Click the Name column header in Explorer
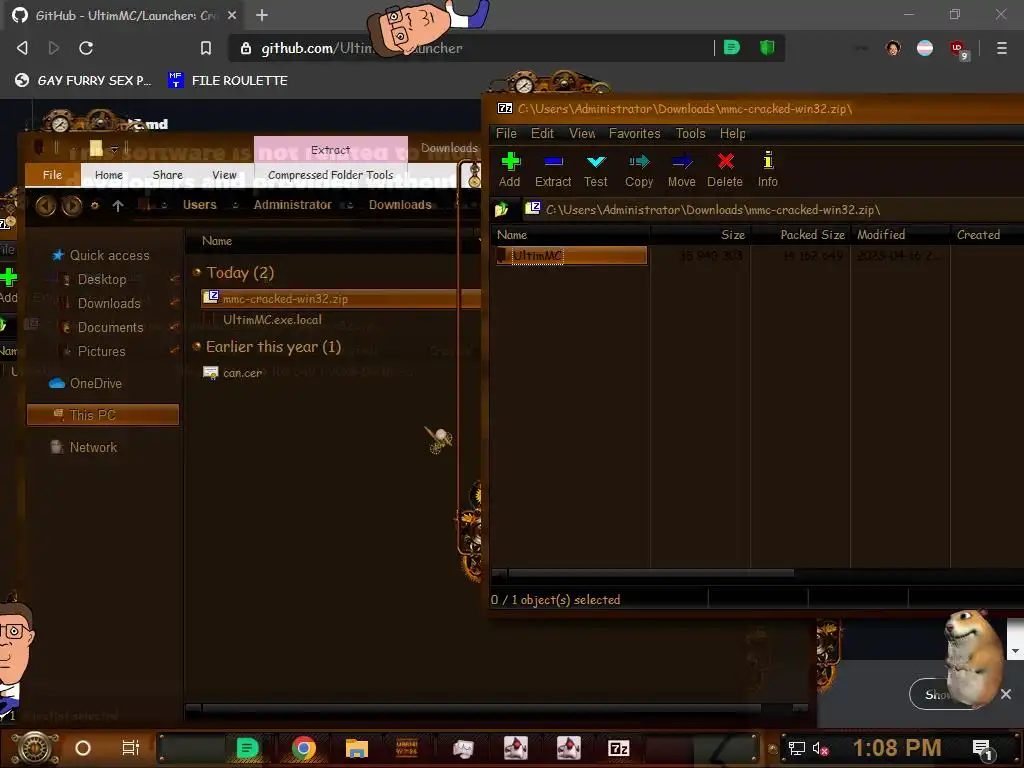The height and width of the screenshot is (768, 1024). click(x=217, y=241)
